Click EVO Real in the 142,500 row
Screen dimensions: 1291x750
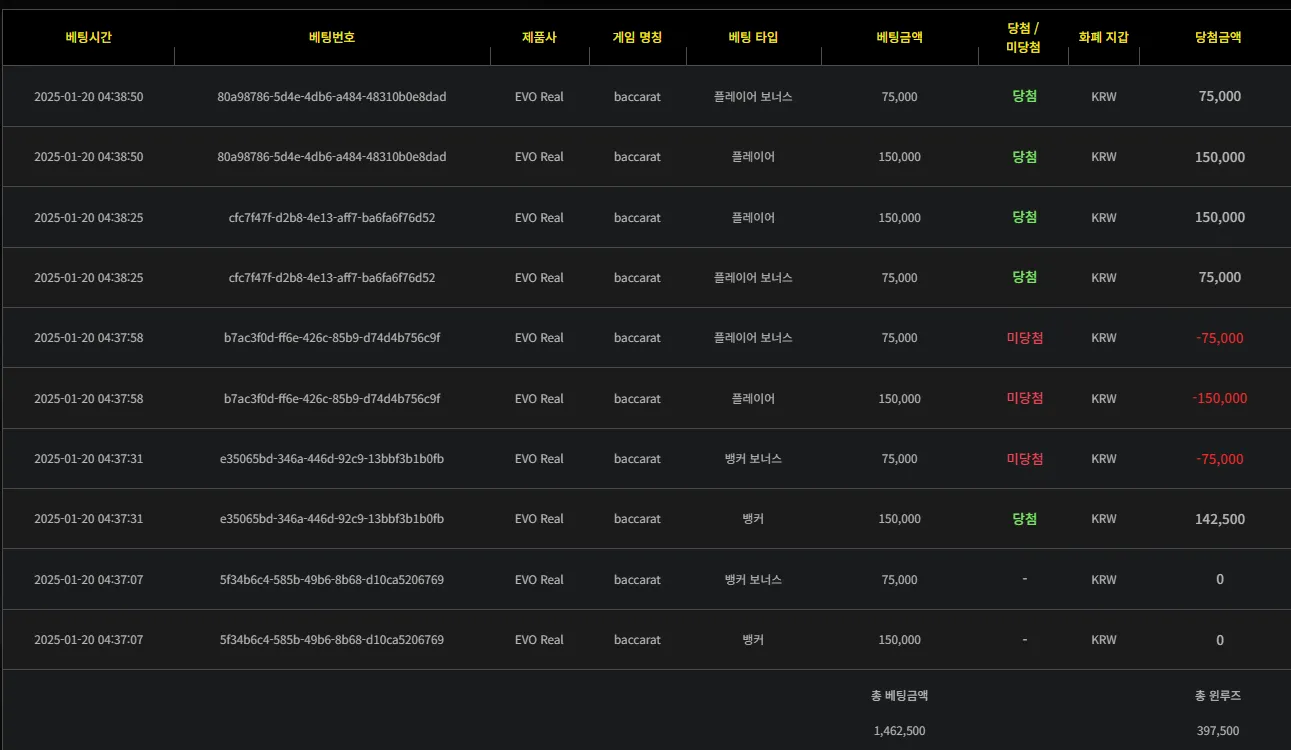tap(539, 519)
